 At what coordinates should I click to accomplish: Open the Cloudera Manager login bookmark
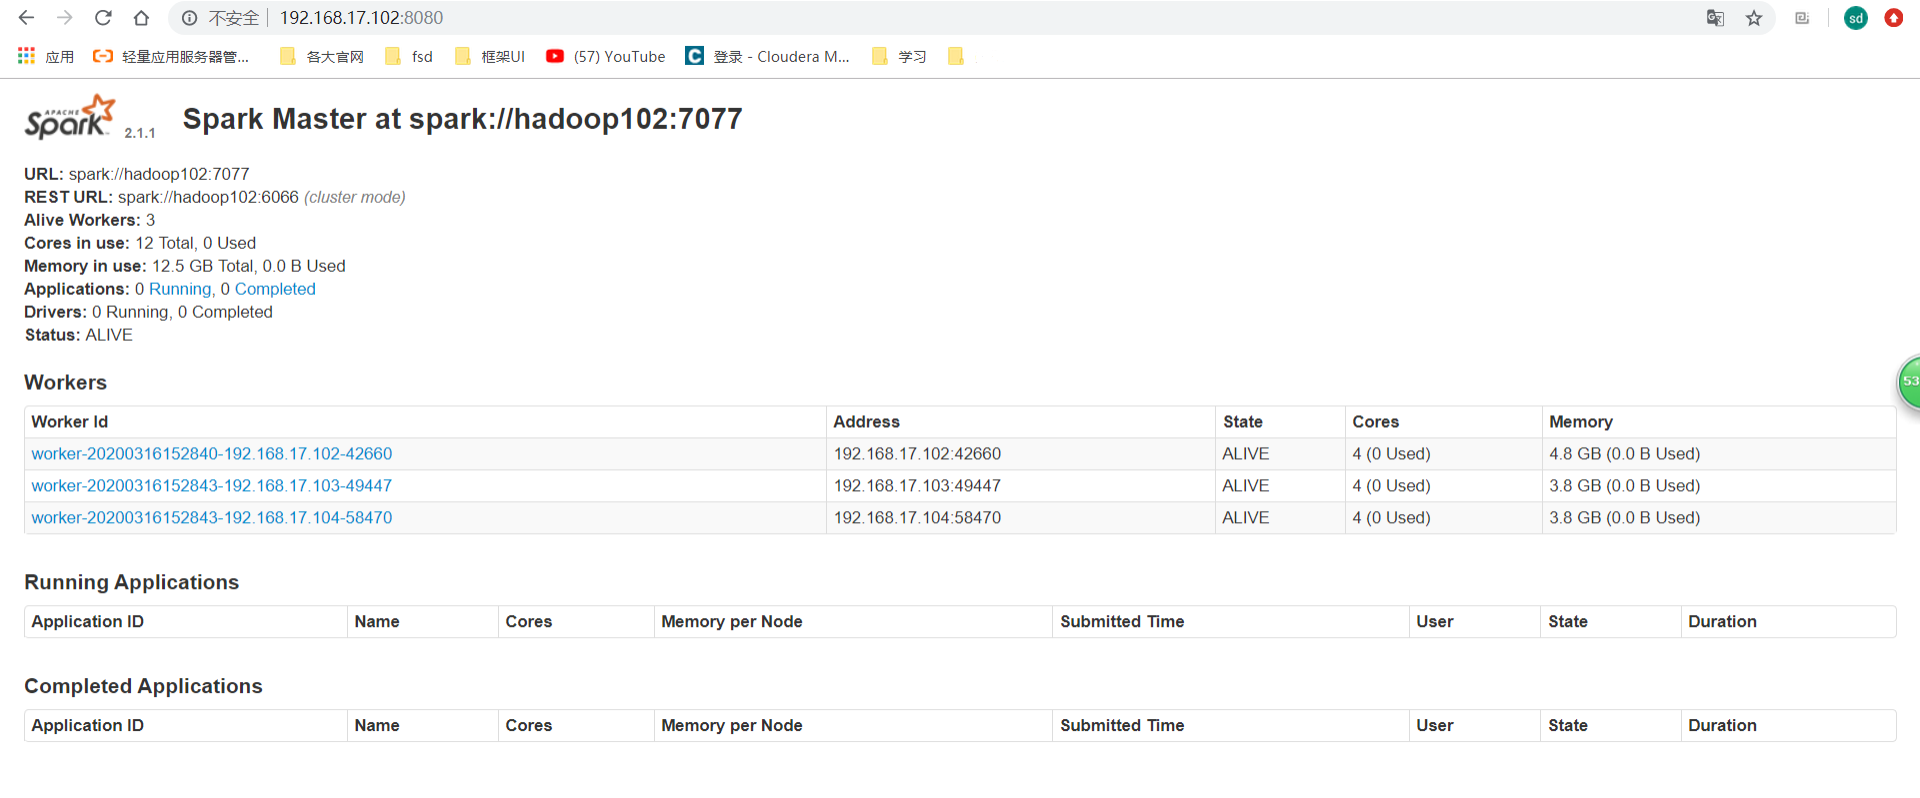click(768, 57)
